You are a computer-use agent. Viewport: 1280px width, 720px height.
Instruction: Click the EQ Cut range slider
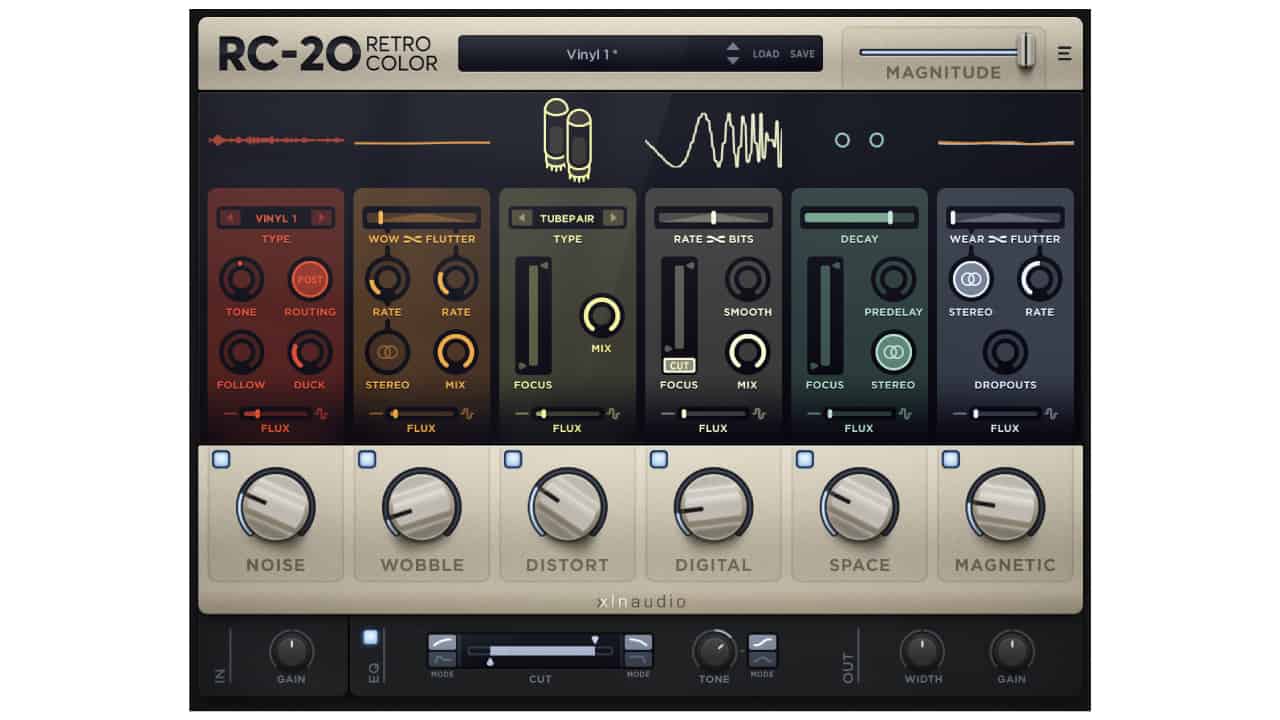(x=540, y=651)
